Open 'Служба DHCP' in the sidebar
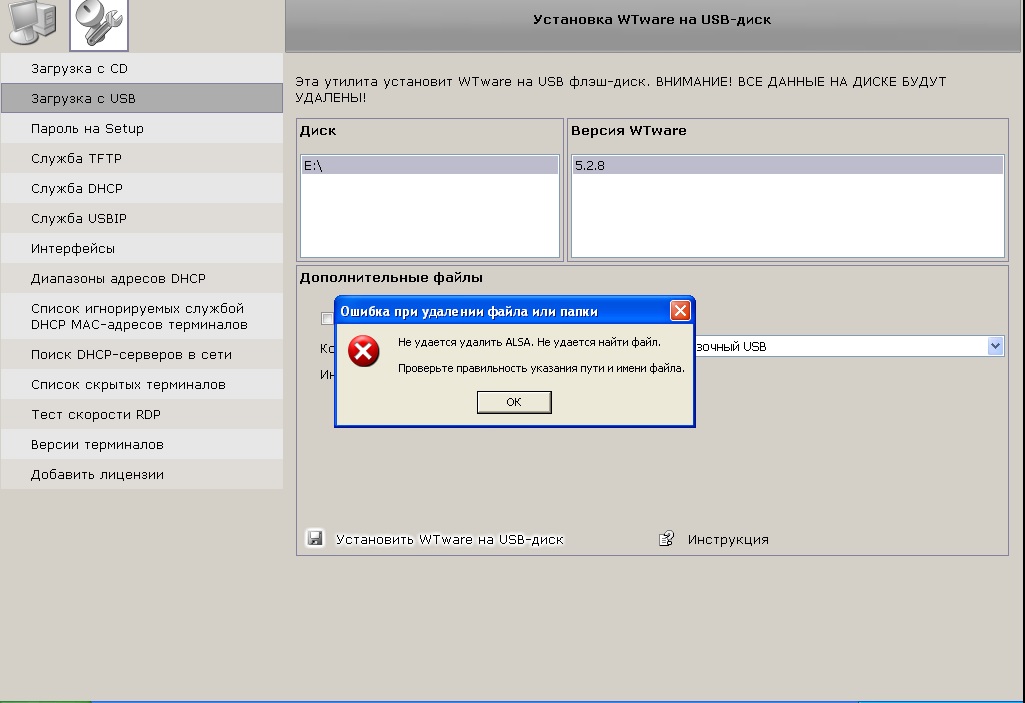The height and width of the screenshot is (703, 1025). pos(76,189)
